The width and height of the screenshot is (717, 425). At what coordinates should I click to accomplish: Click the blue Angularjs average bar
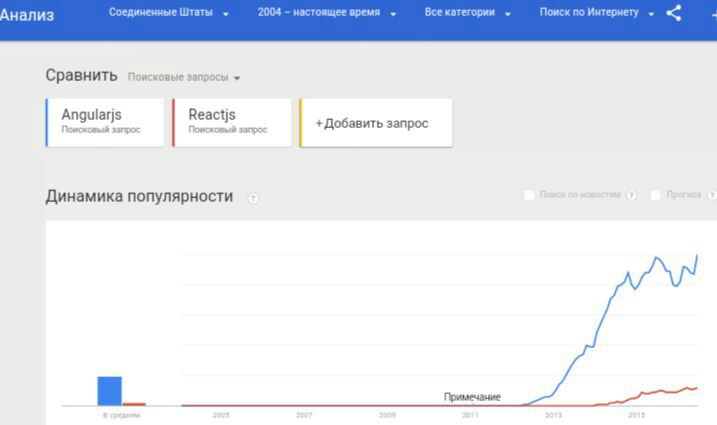[110, 391]
